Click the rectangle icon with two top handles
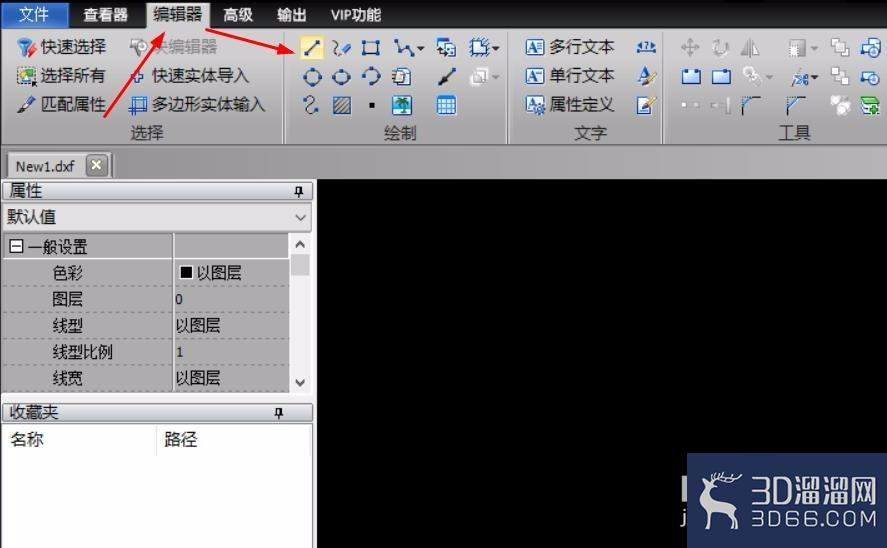Image resolution: width=887 pixels, height=548 pixels. [691, 76]
